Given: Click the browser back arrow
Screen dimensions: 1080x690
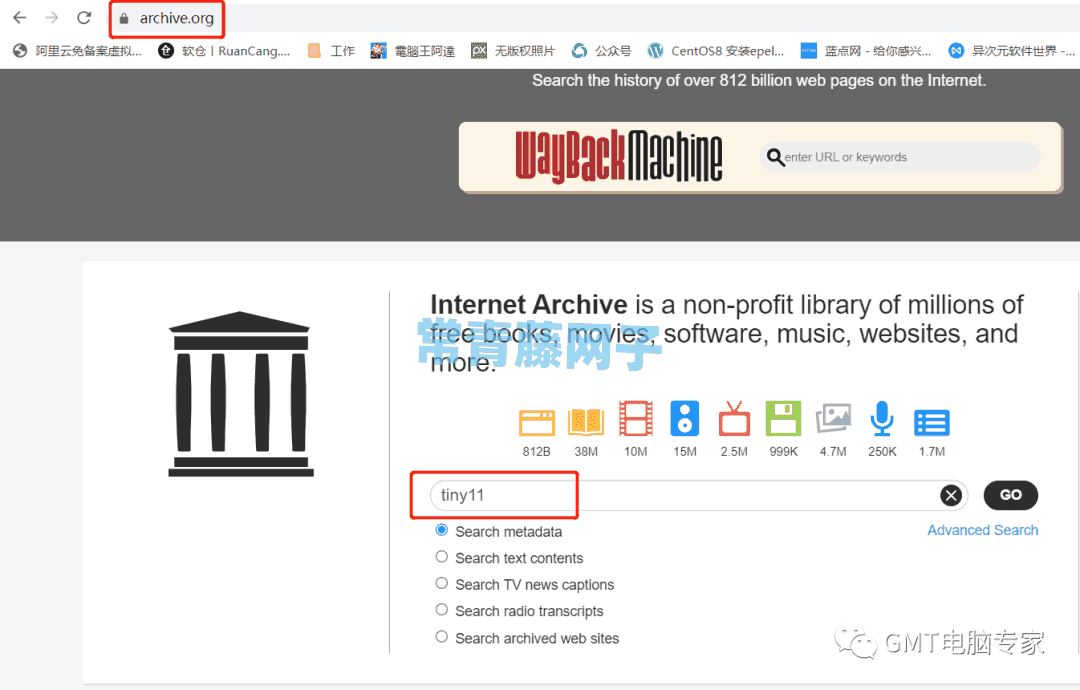Looking at the screenshot, I should click(20, 18).
